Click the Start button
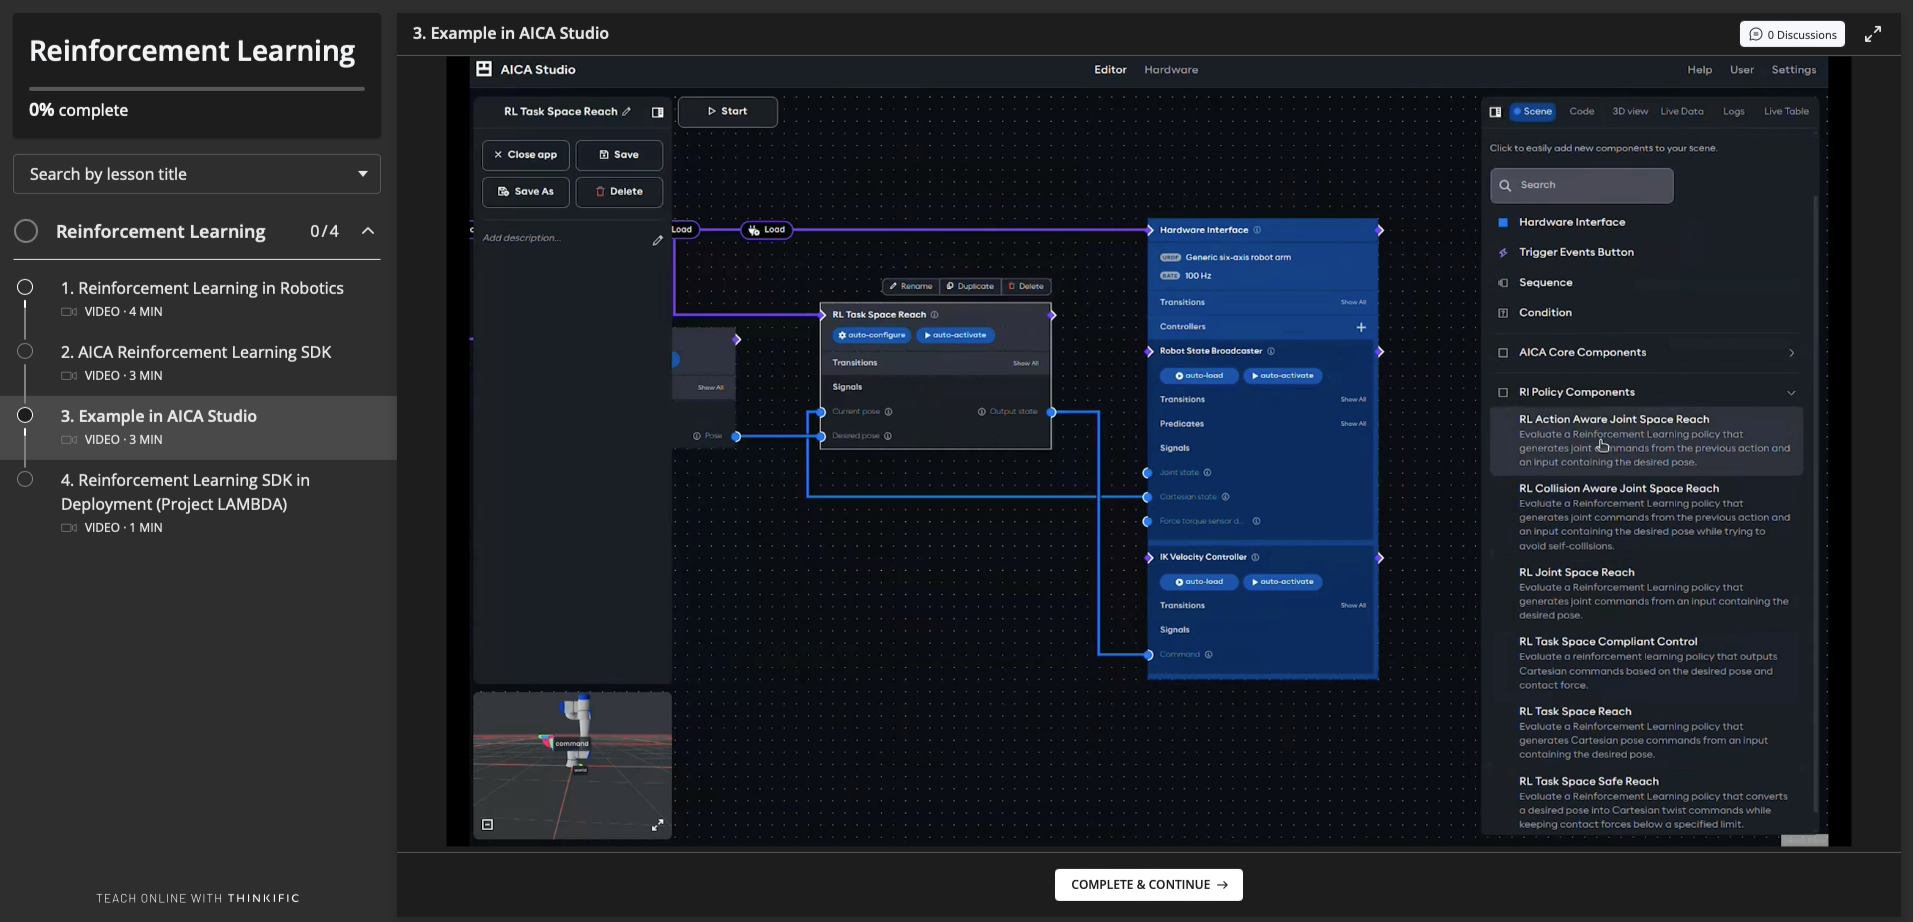 pos(727,111)
